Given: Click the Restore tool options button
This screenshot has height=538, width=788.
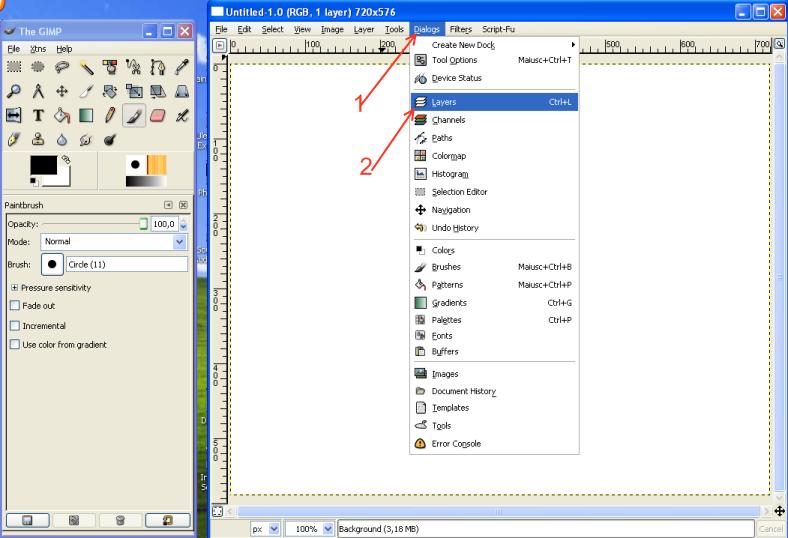Looking at the screenshot, I should coord(74,520).
